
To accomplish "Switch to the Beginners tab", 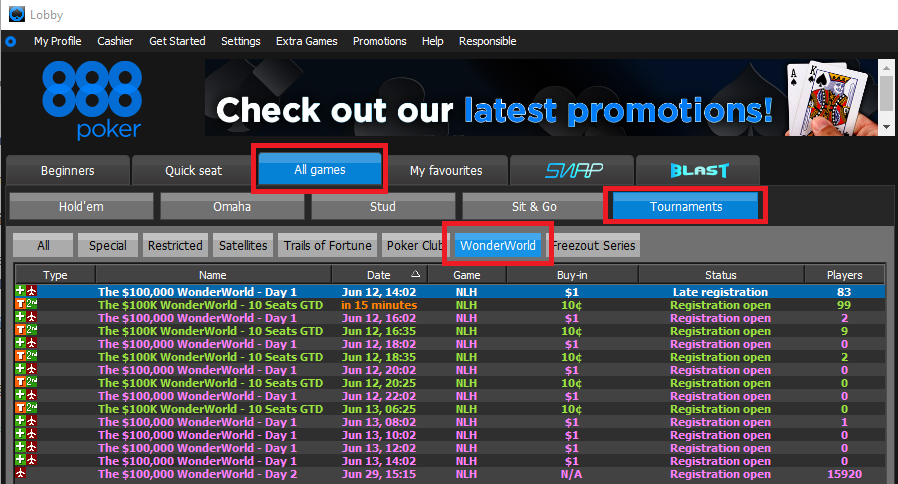I will coord(68,170).
